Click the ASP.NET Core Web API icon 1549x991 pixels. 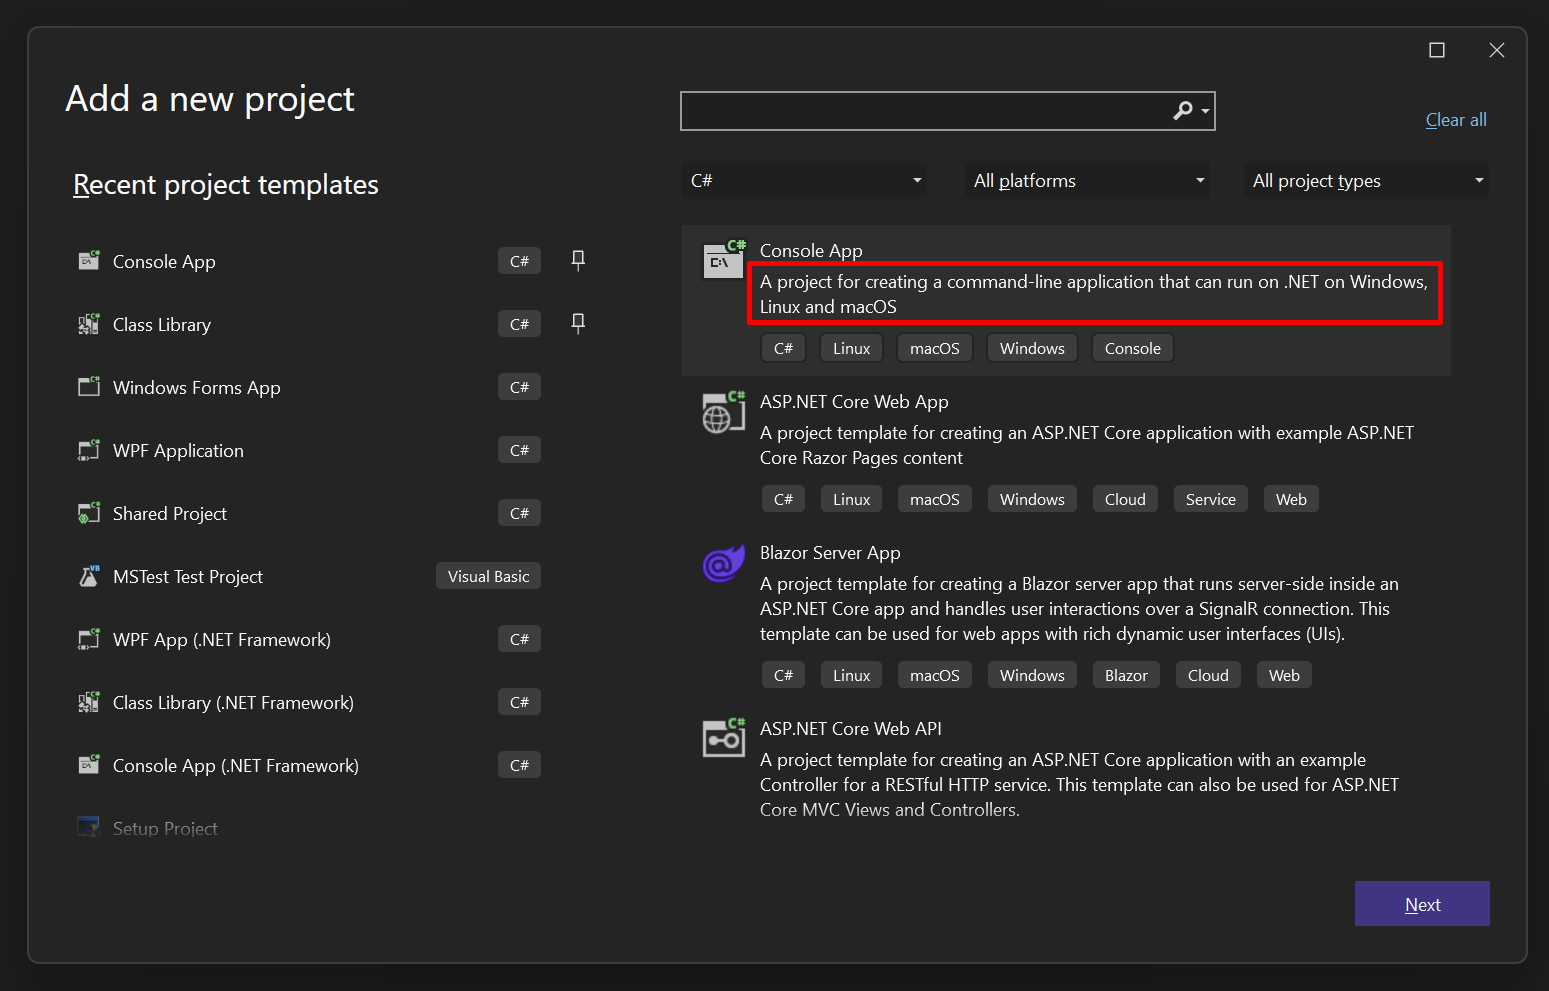[x=723, y=738]
